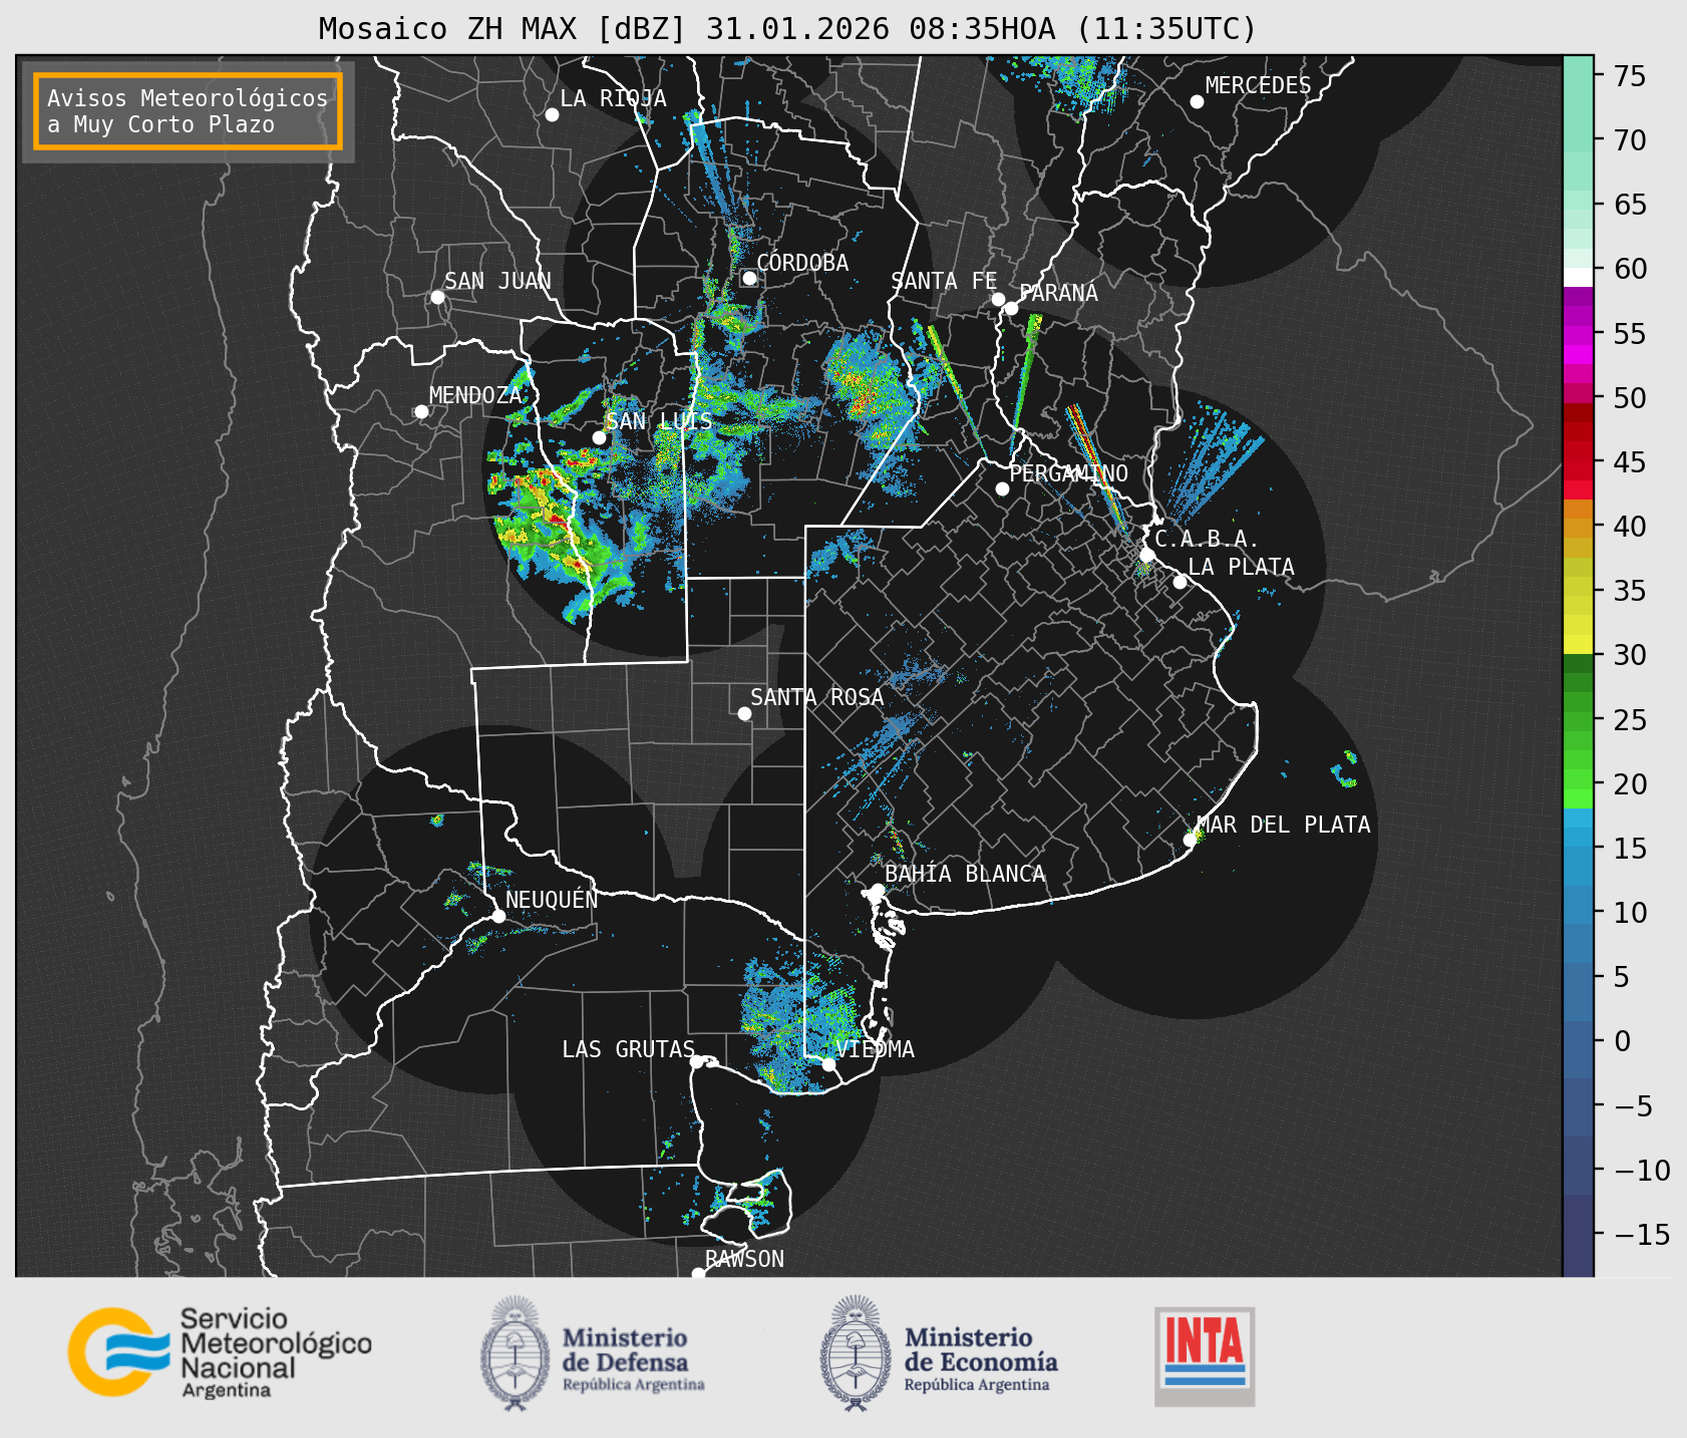Click the LA PLATA city marker dot
The image size is (1687, 1438).
[x=1180, y=582]
